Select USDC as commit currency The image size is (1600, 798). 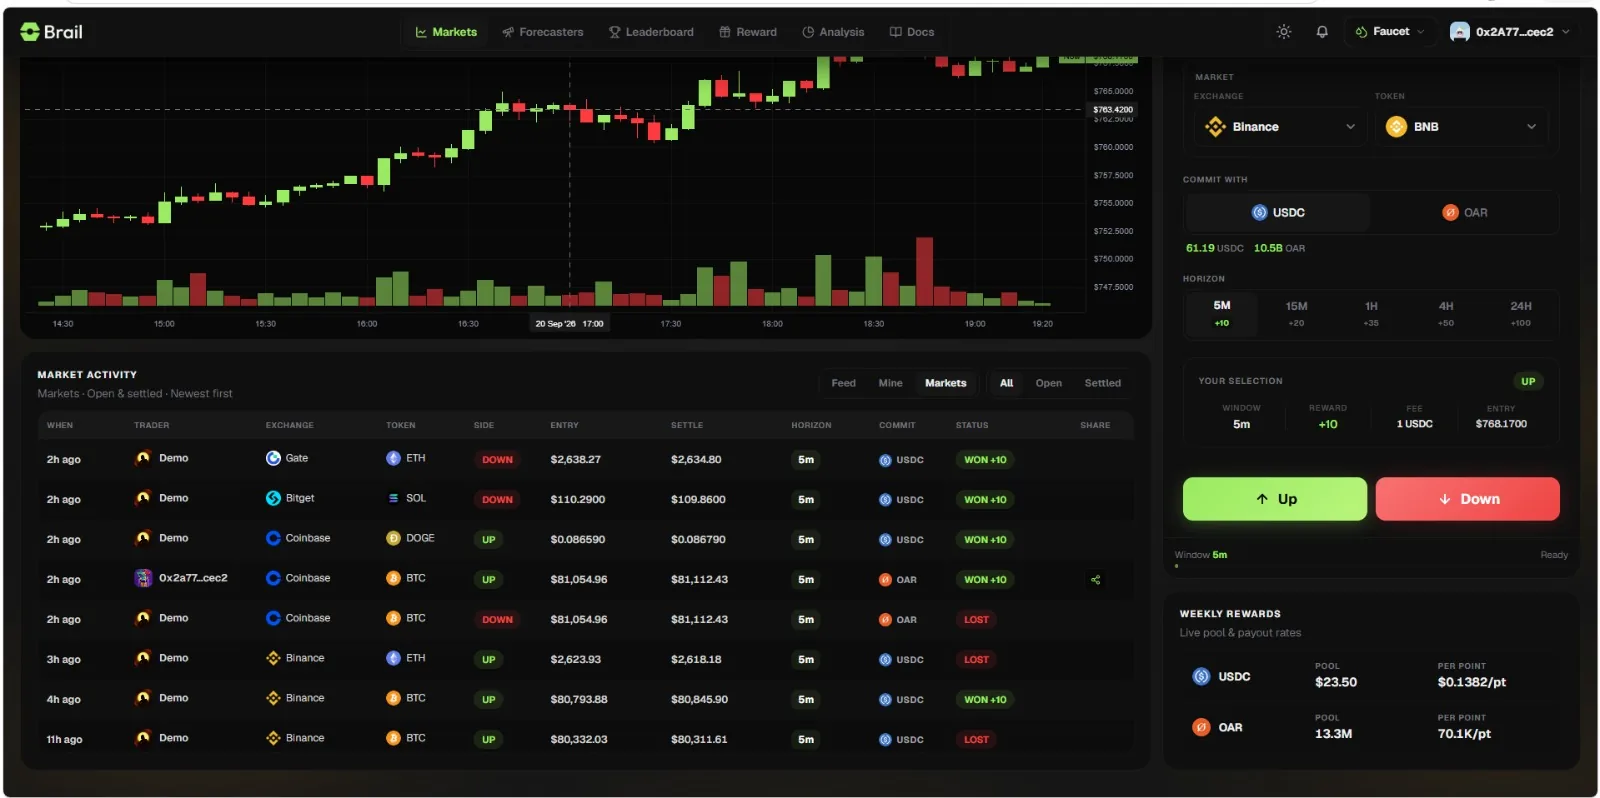click(x=1278, y=213)
